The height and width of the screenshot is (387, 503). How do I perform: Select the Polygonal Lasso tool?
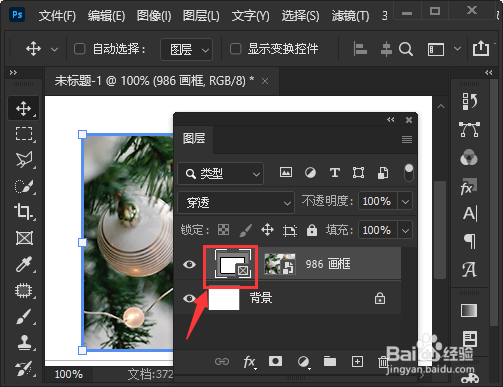tap(24, 159)
